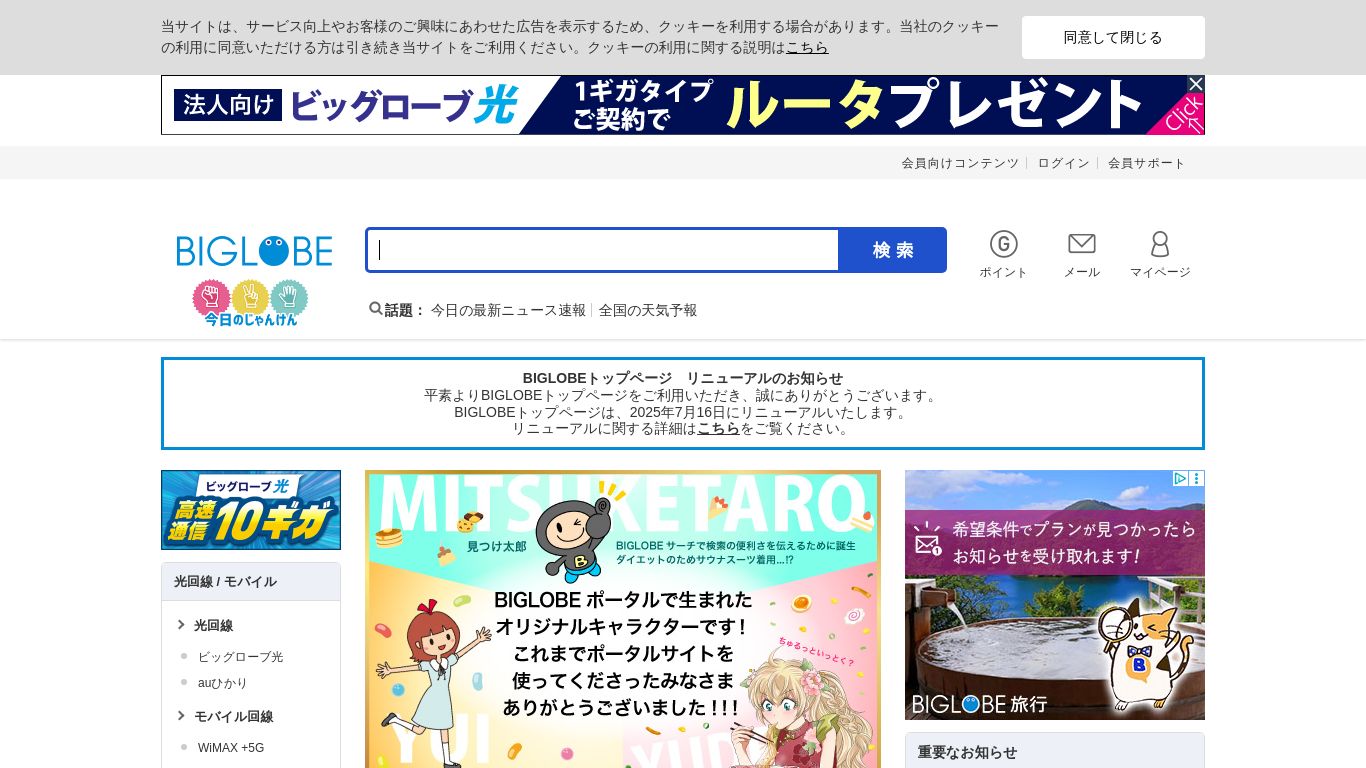Open the ログイン link
The height and width of the screenshot is (768, 1366).
pyautogui.click(x=1063, y=163)
